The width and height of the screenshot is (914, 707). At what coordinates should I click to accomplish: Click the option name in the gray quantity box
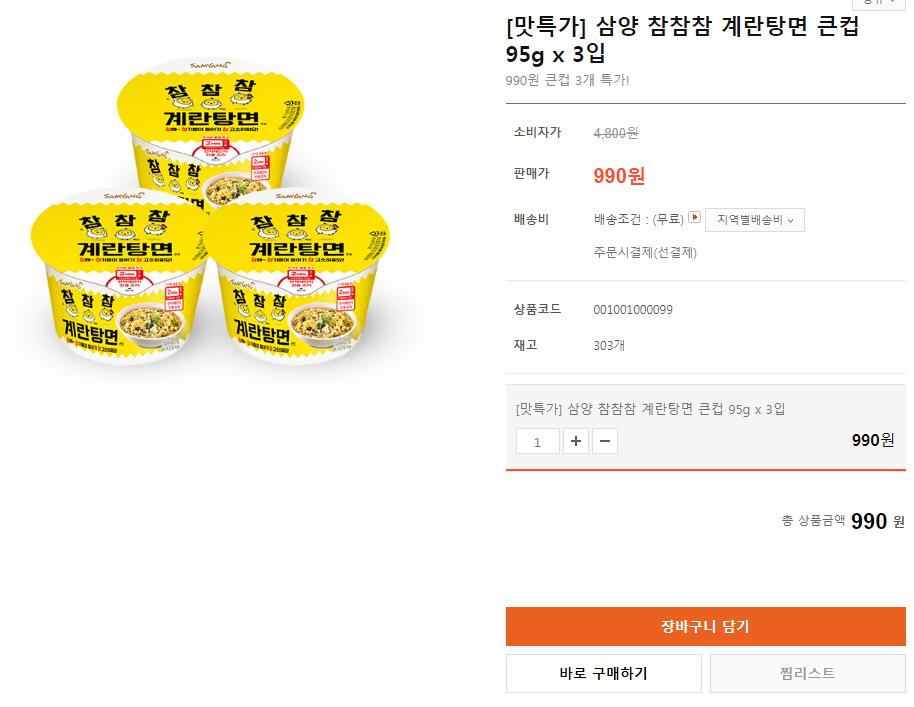pos(651,409)
